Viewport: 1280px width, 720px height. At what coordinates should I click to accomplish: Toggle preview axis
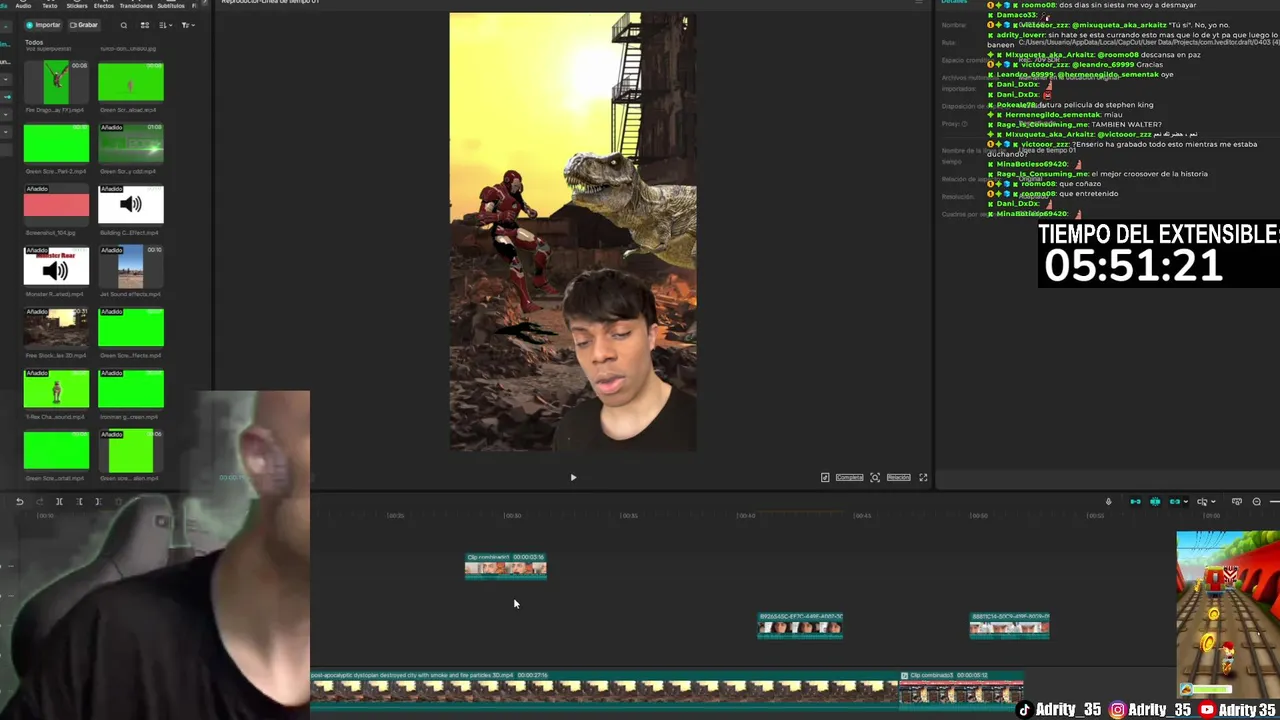pos(1202,502)
